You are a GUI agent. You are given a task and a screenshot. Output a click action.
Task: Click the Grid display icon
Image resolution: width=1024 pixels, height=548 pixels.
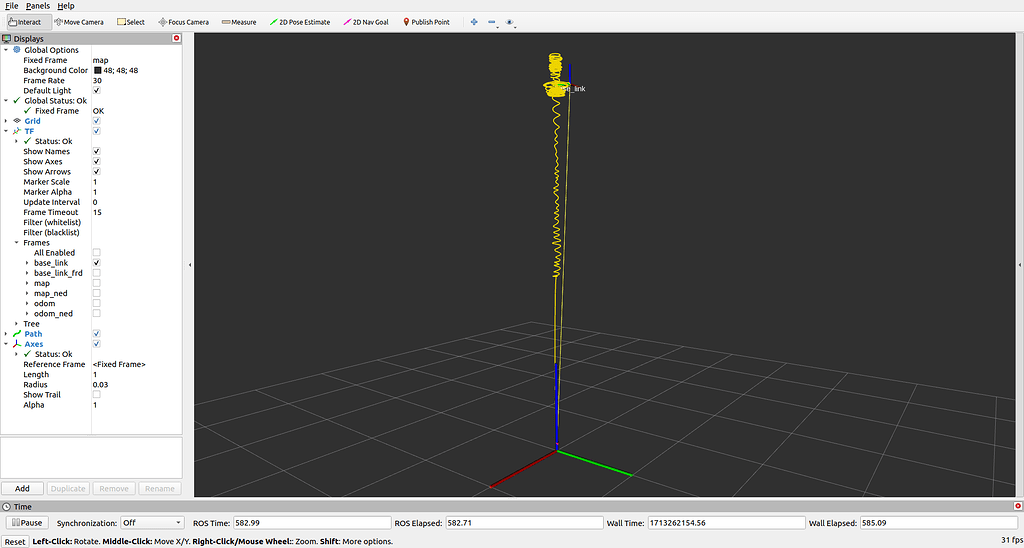tap(17, 121)
